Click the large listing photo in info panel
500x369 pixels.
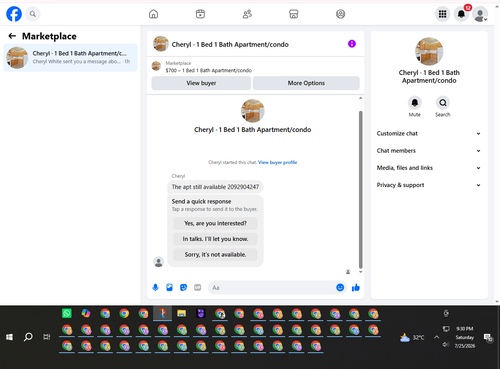pyautogui.click(x=429, y=51)
